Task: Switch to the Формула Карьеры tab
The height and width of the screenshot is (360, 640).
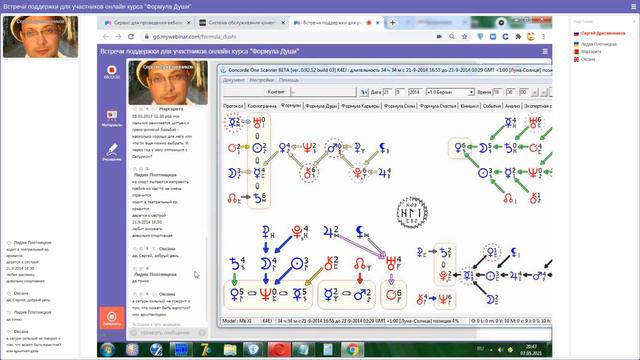Action: pyautogui.click(x=360, y=106)
